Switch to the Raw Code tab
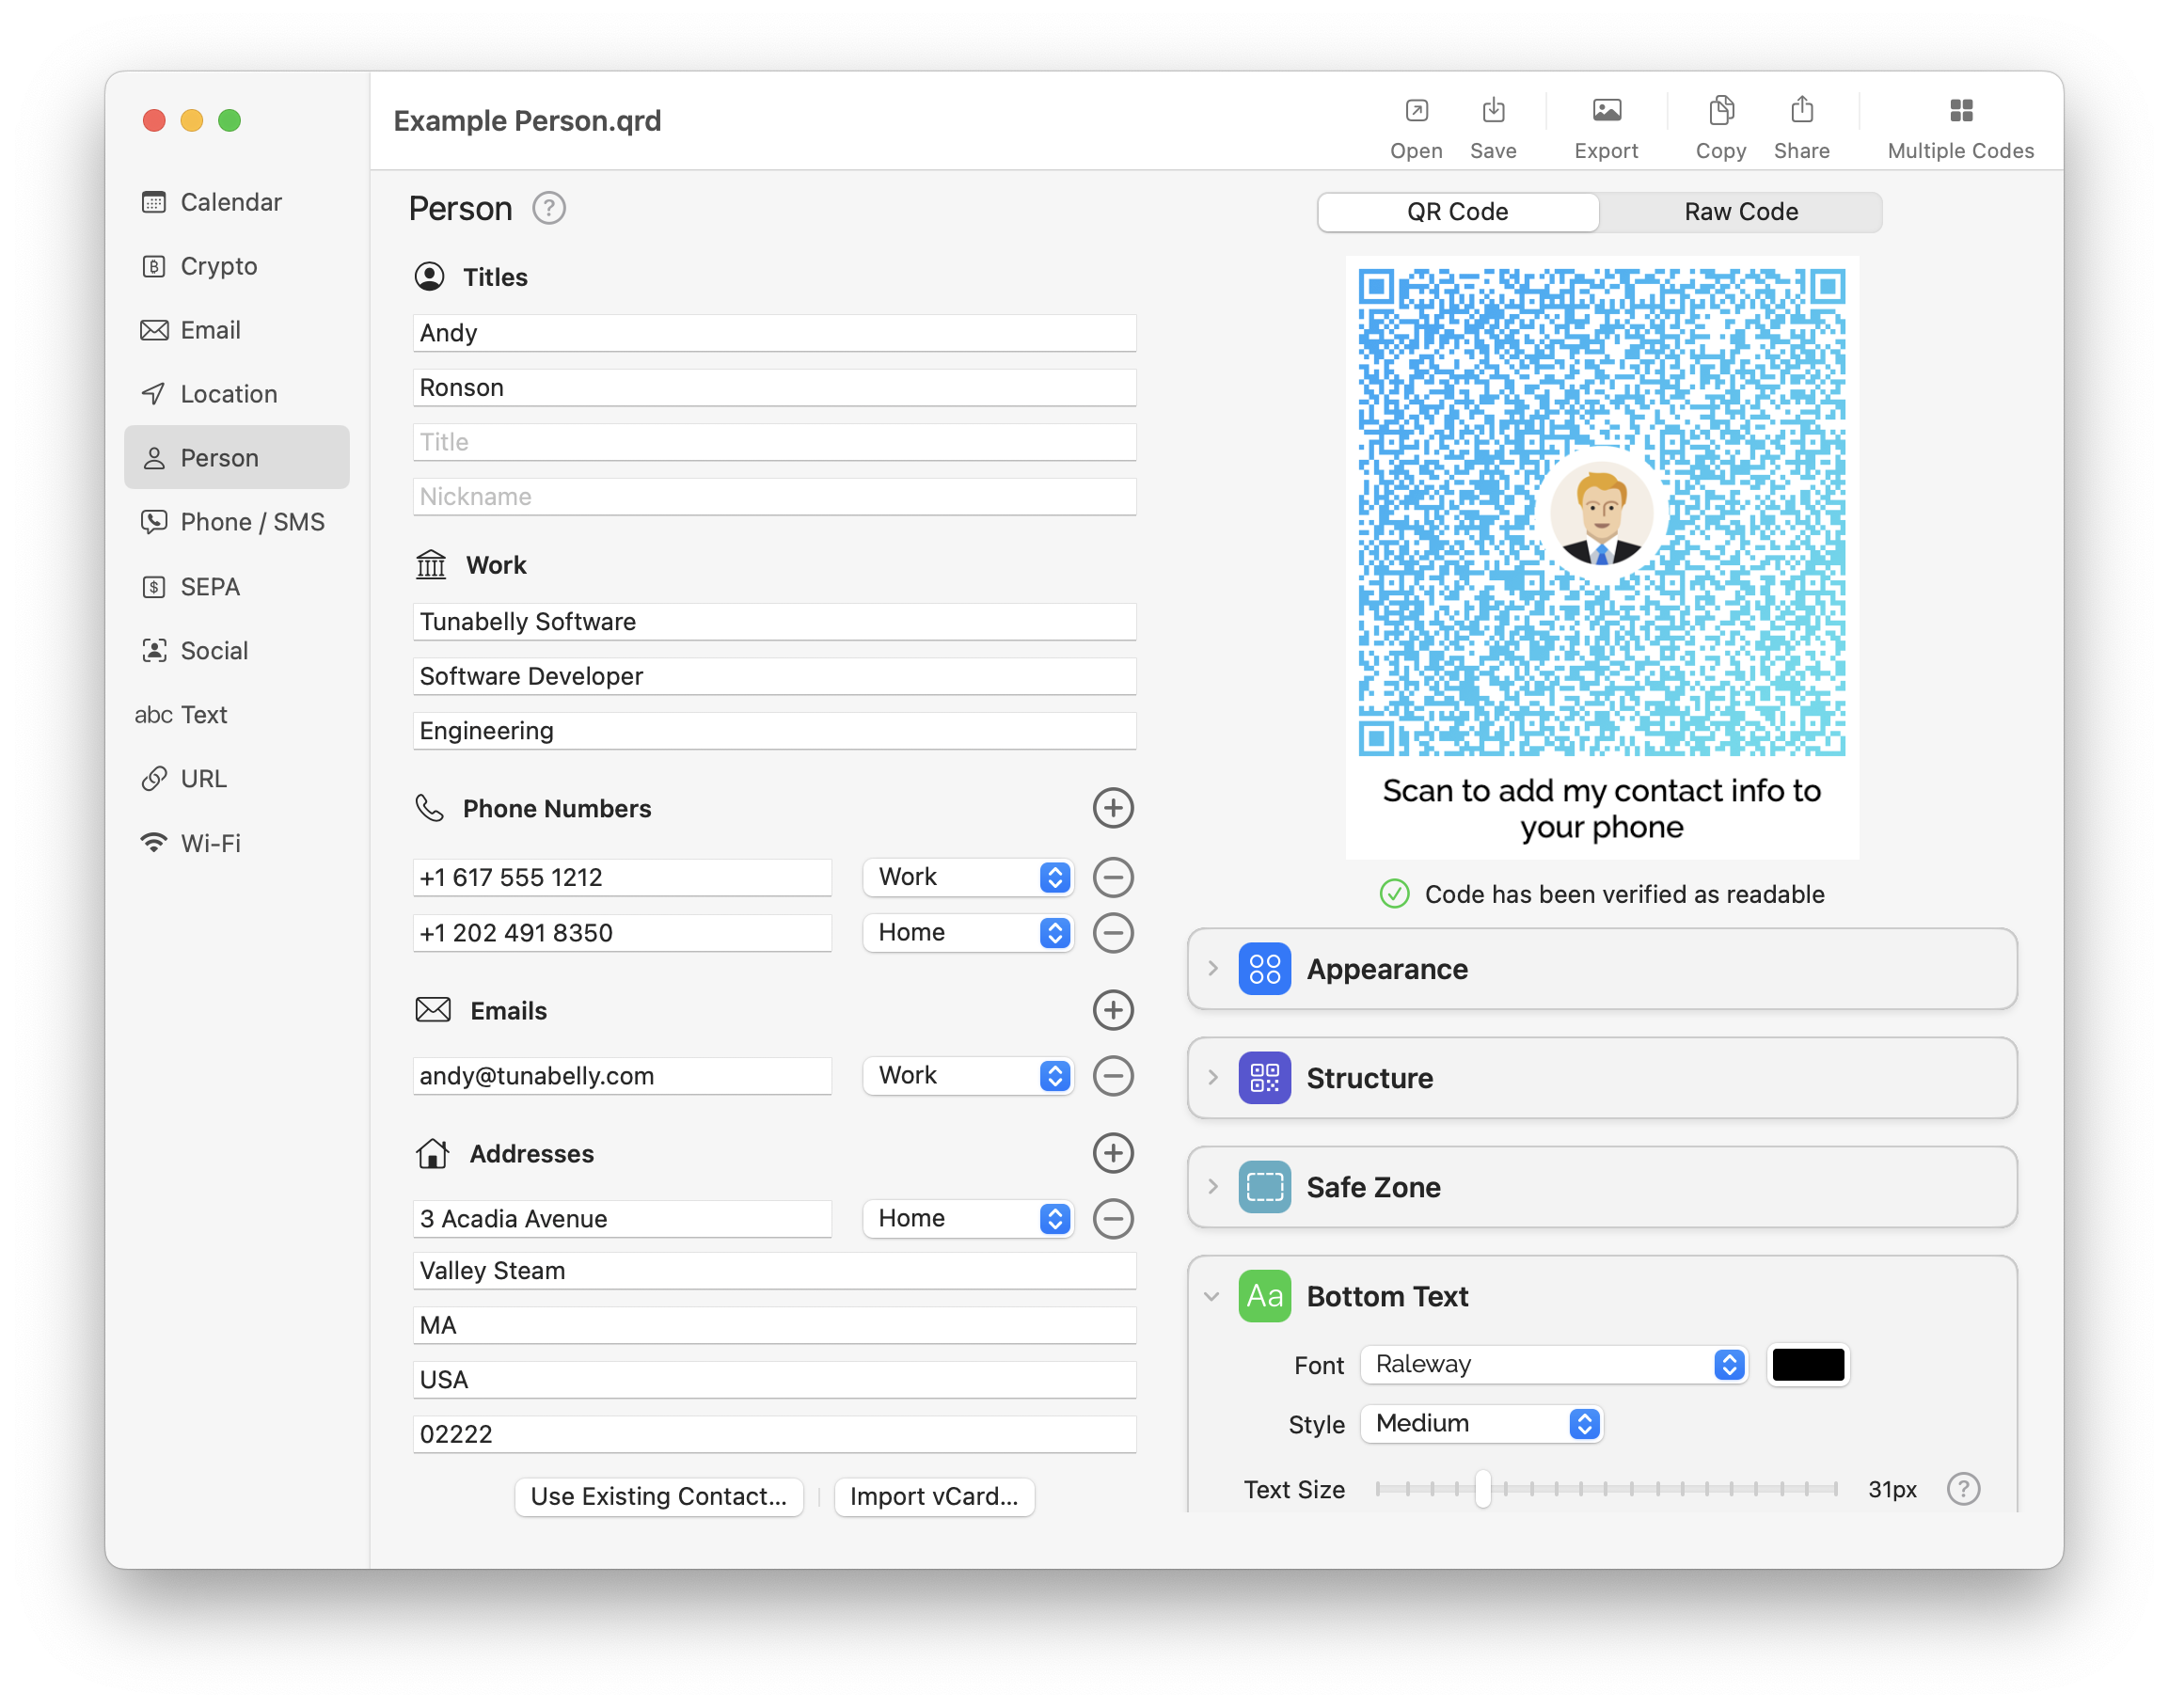 pos(1740,211)
